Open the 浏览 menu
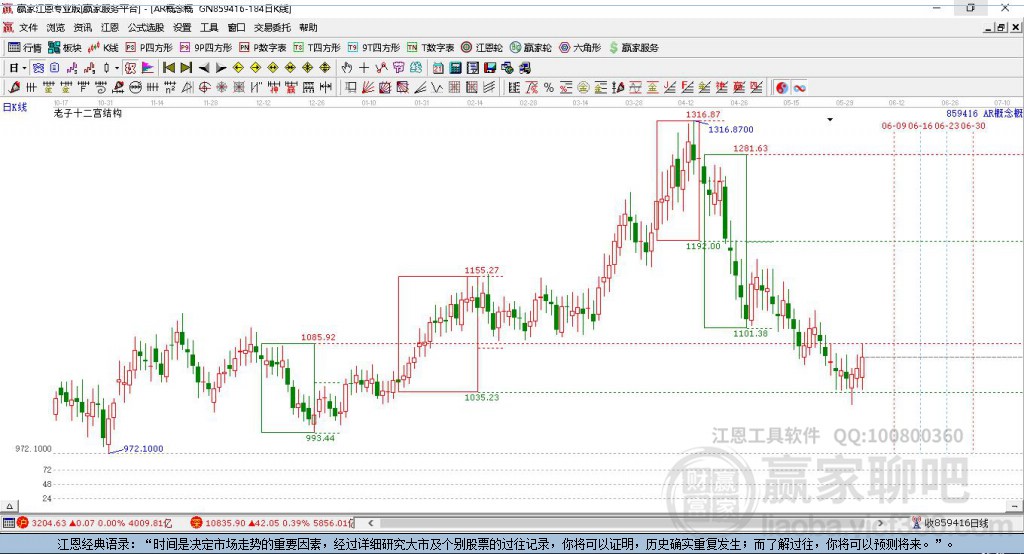This screenshot has height=554, width=1024. [x=56, y=27]
